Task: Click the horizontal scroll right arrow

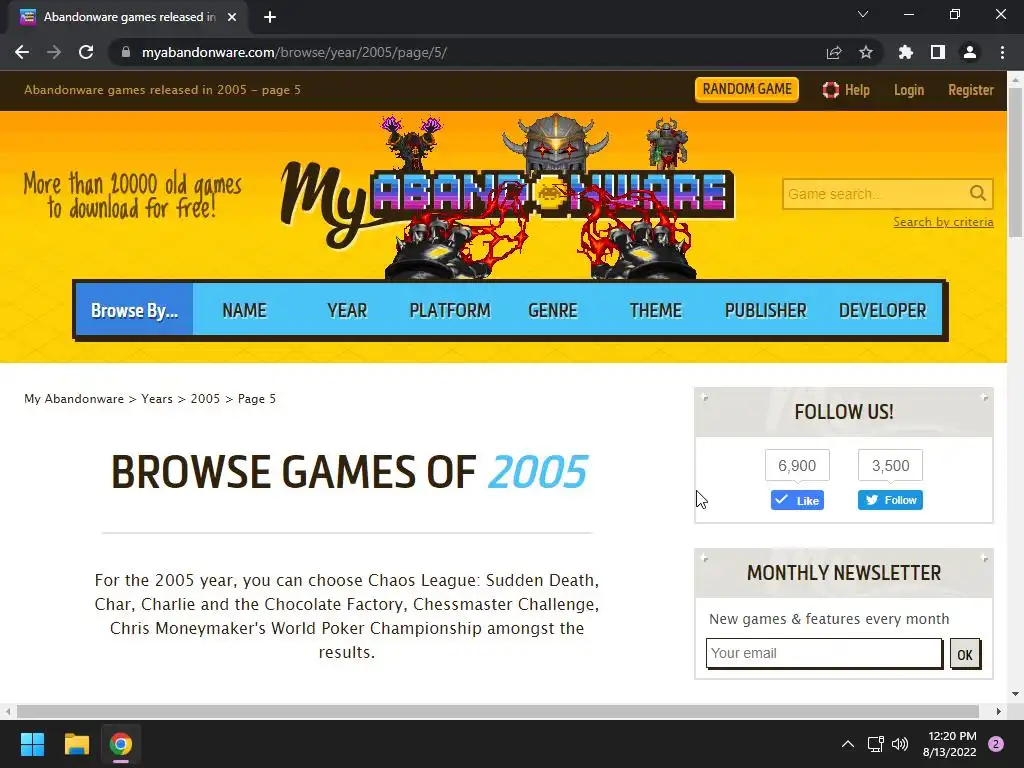Action: click(999, 711)
